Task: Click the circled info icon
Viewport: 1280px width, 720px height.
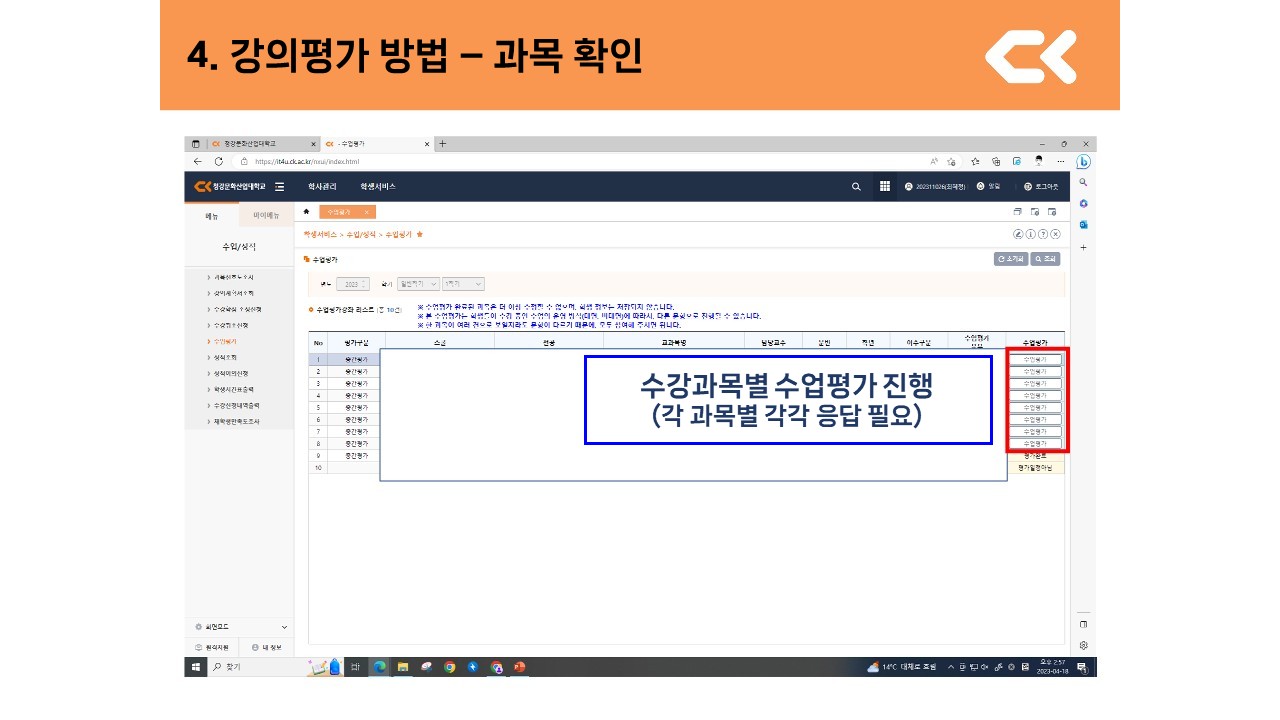Action: pyautogui.click(x=1031, y=234)
